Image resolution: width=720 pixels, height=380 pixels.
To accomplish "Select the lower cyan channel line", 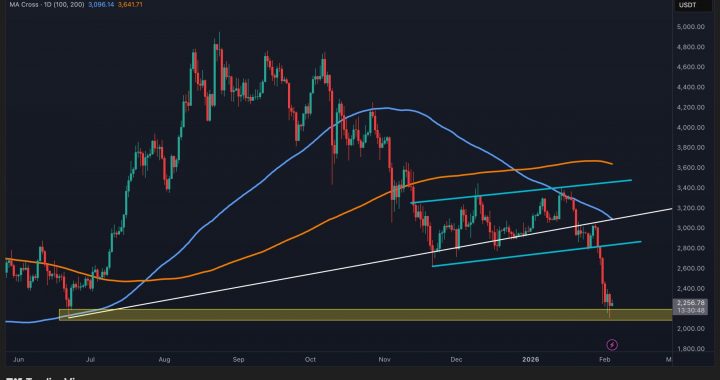I will pyautogui.click(x=537, y=253).
